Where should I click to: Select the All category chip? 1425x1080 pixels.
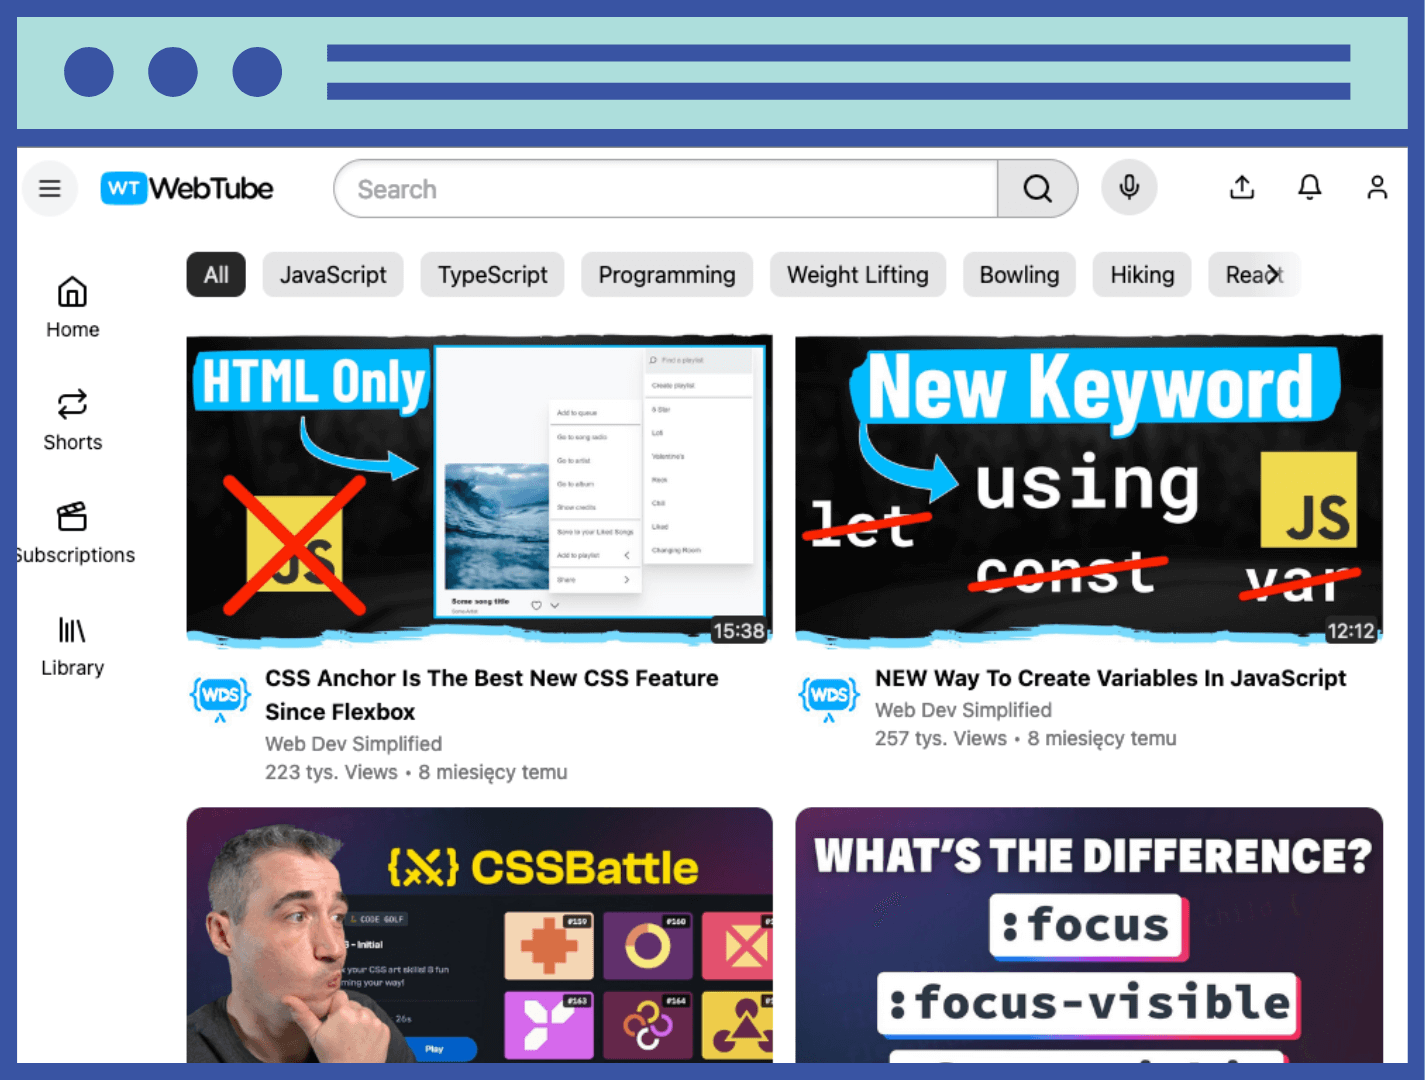216,275
